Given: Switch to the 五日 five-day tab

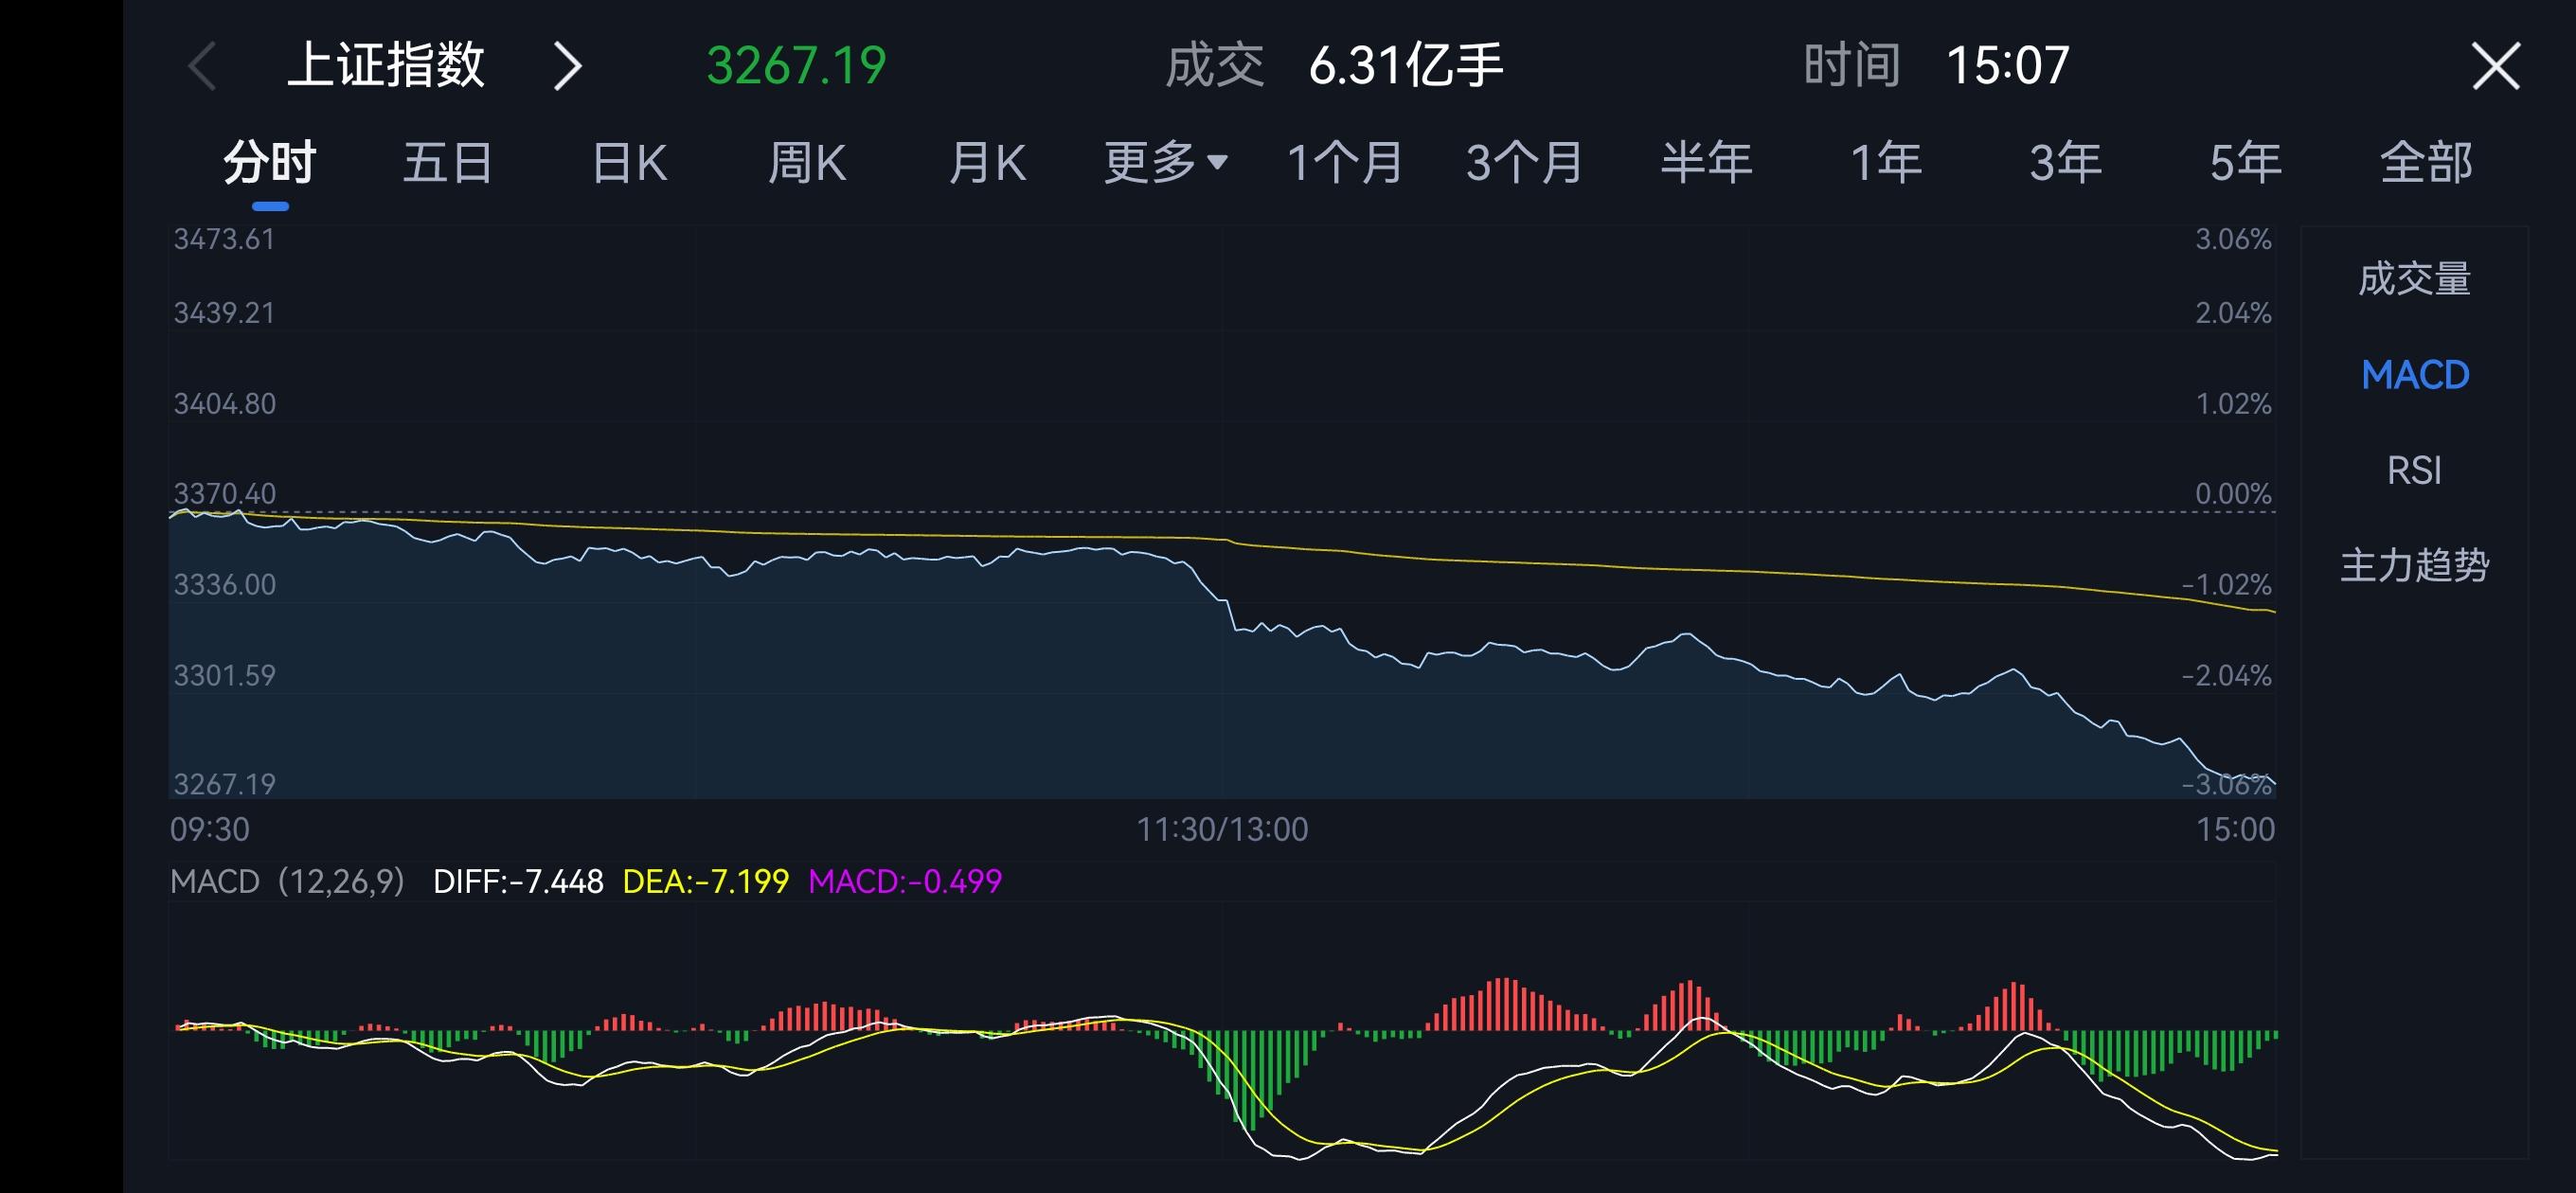Looking at the screenshot, I should (446, 162).
